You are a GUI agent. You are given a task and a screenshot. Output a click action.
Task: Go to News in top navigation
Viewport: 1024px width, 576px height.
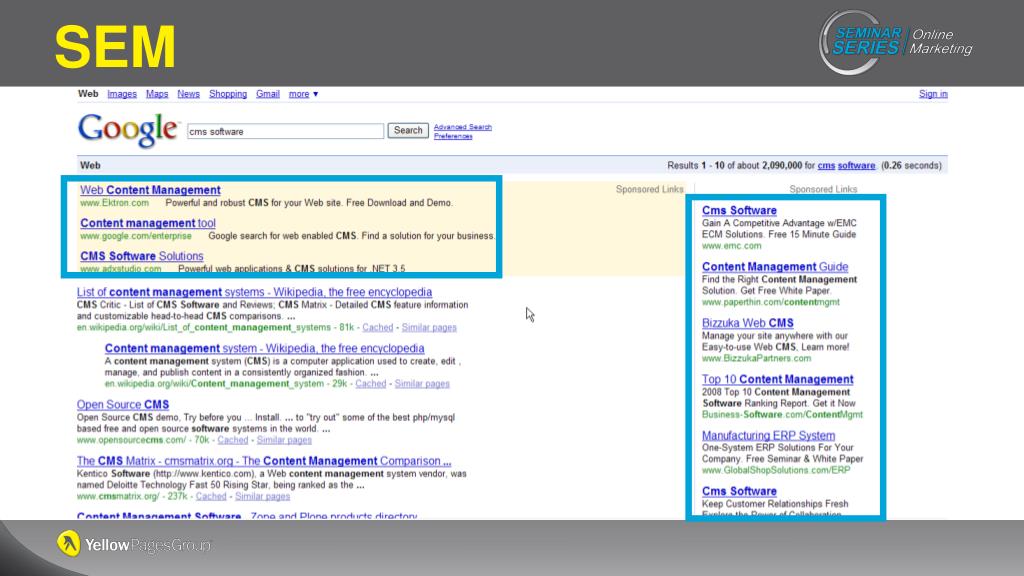pyautogui.click(x=188, y=94)
